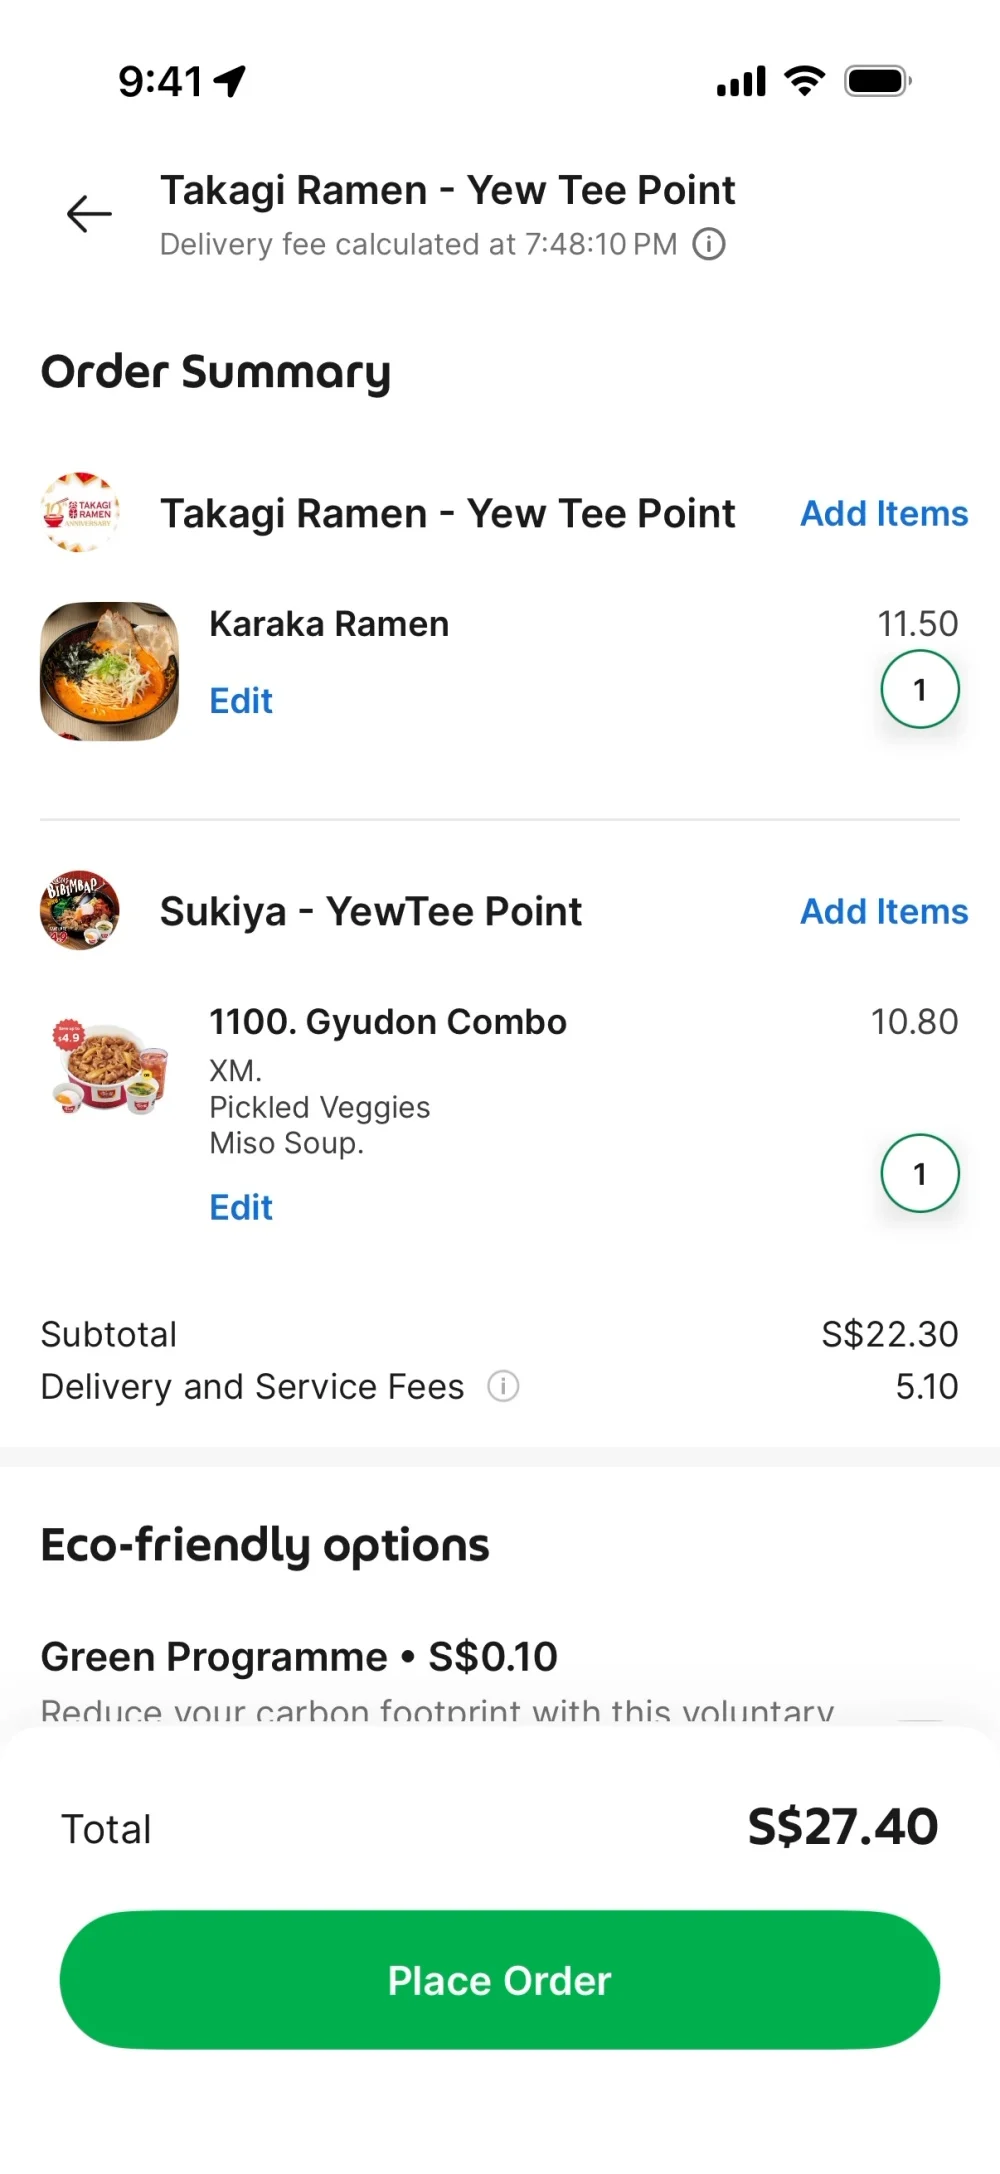
Task: Tap the Karaka Ramen item name
Action: pos(329,624)
